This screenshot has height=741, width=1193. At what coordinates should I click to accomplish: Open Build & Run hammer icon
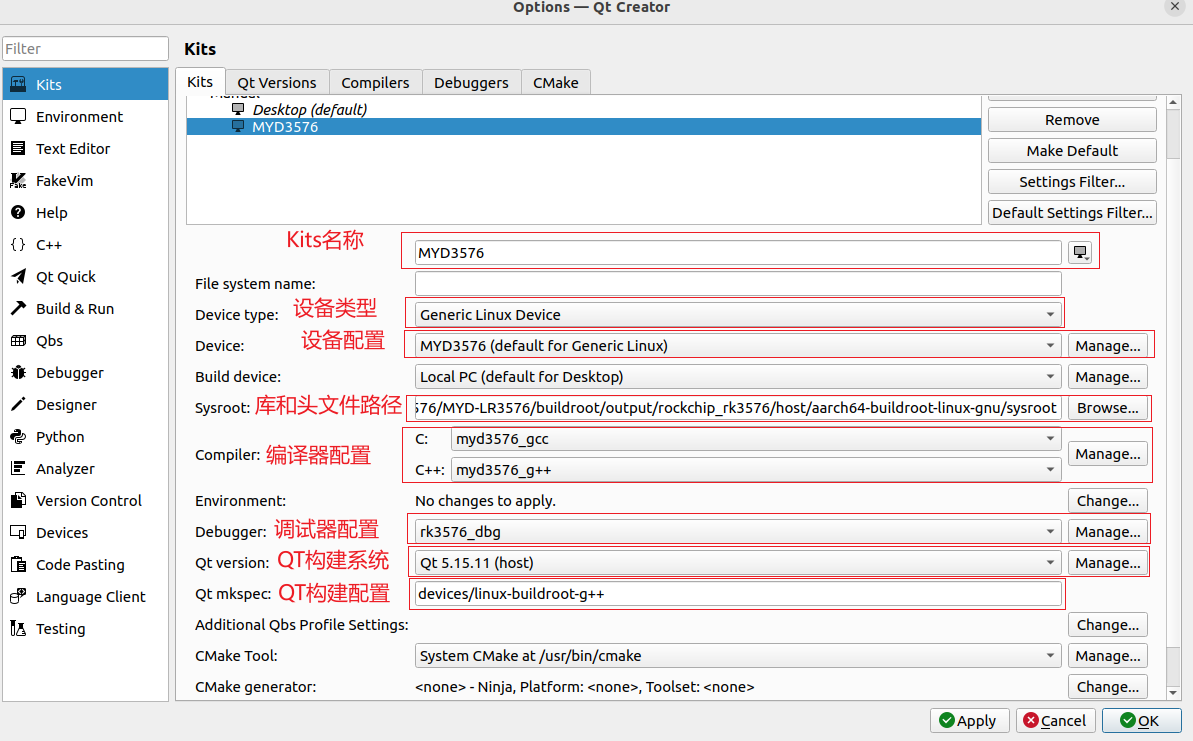pyautogui.click(x=18, y=308)
